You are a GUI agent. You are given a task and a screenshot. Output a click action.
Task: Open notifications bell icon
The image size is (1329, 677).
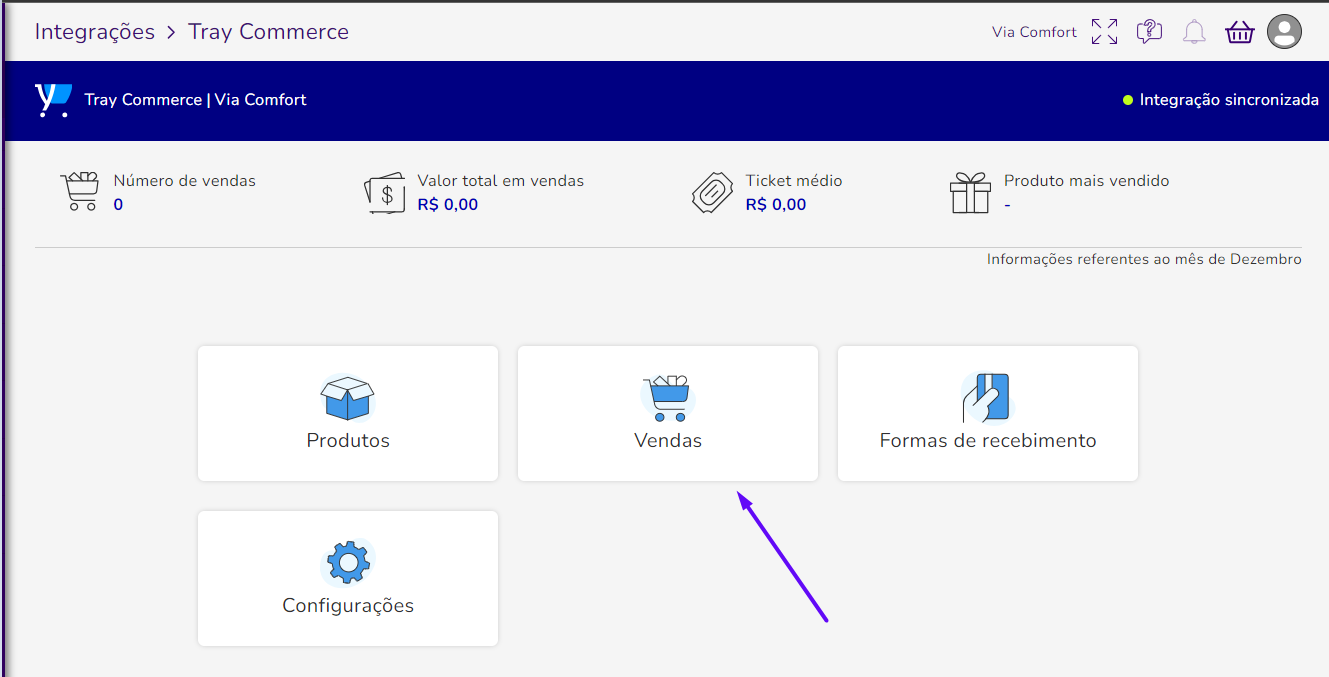[1194, 32]
